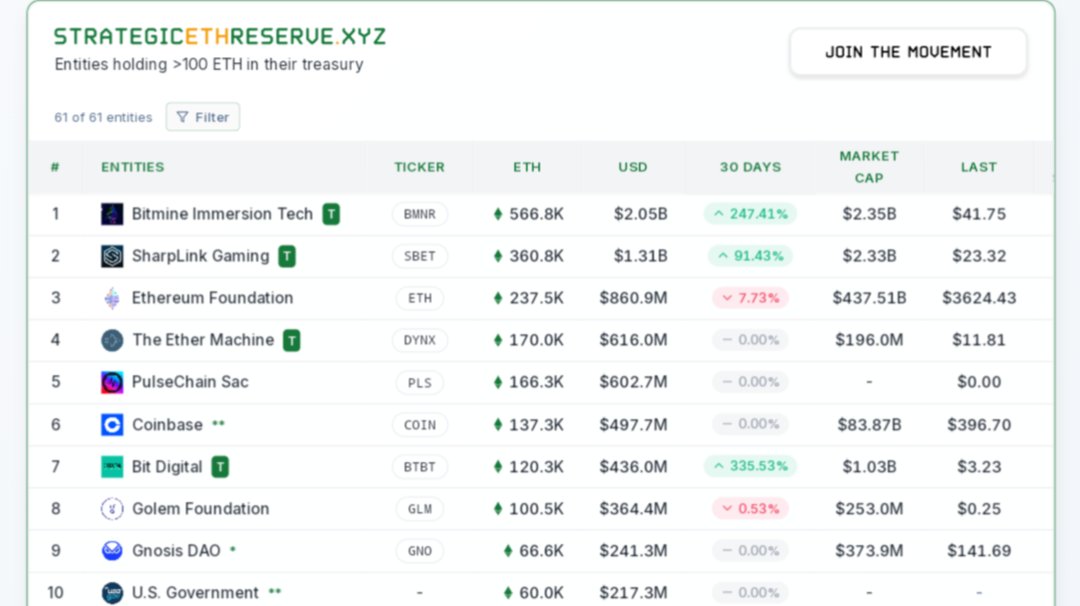This screenshot has height=606, width=1080.
Task: Click the green dots next to Coinbase
Action: [218, 424]
